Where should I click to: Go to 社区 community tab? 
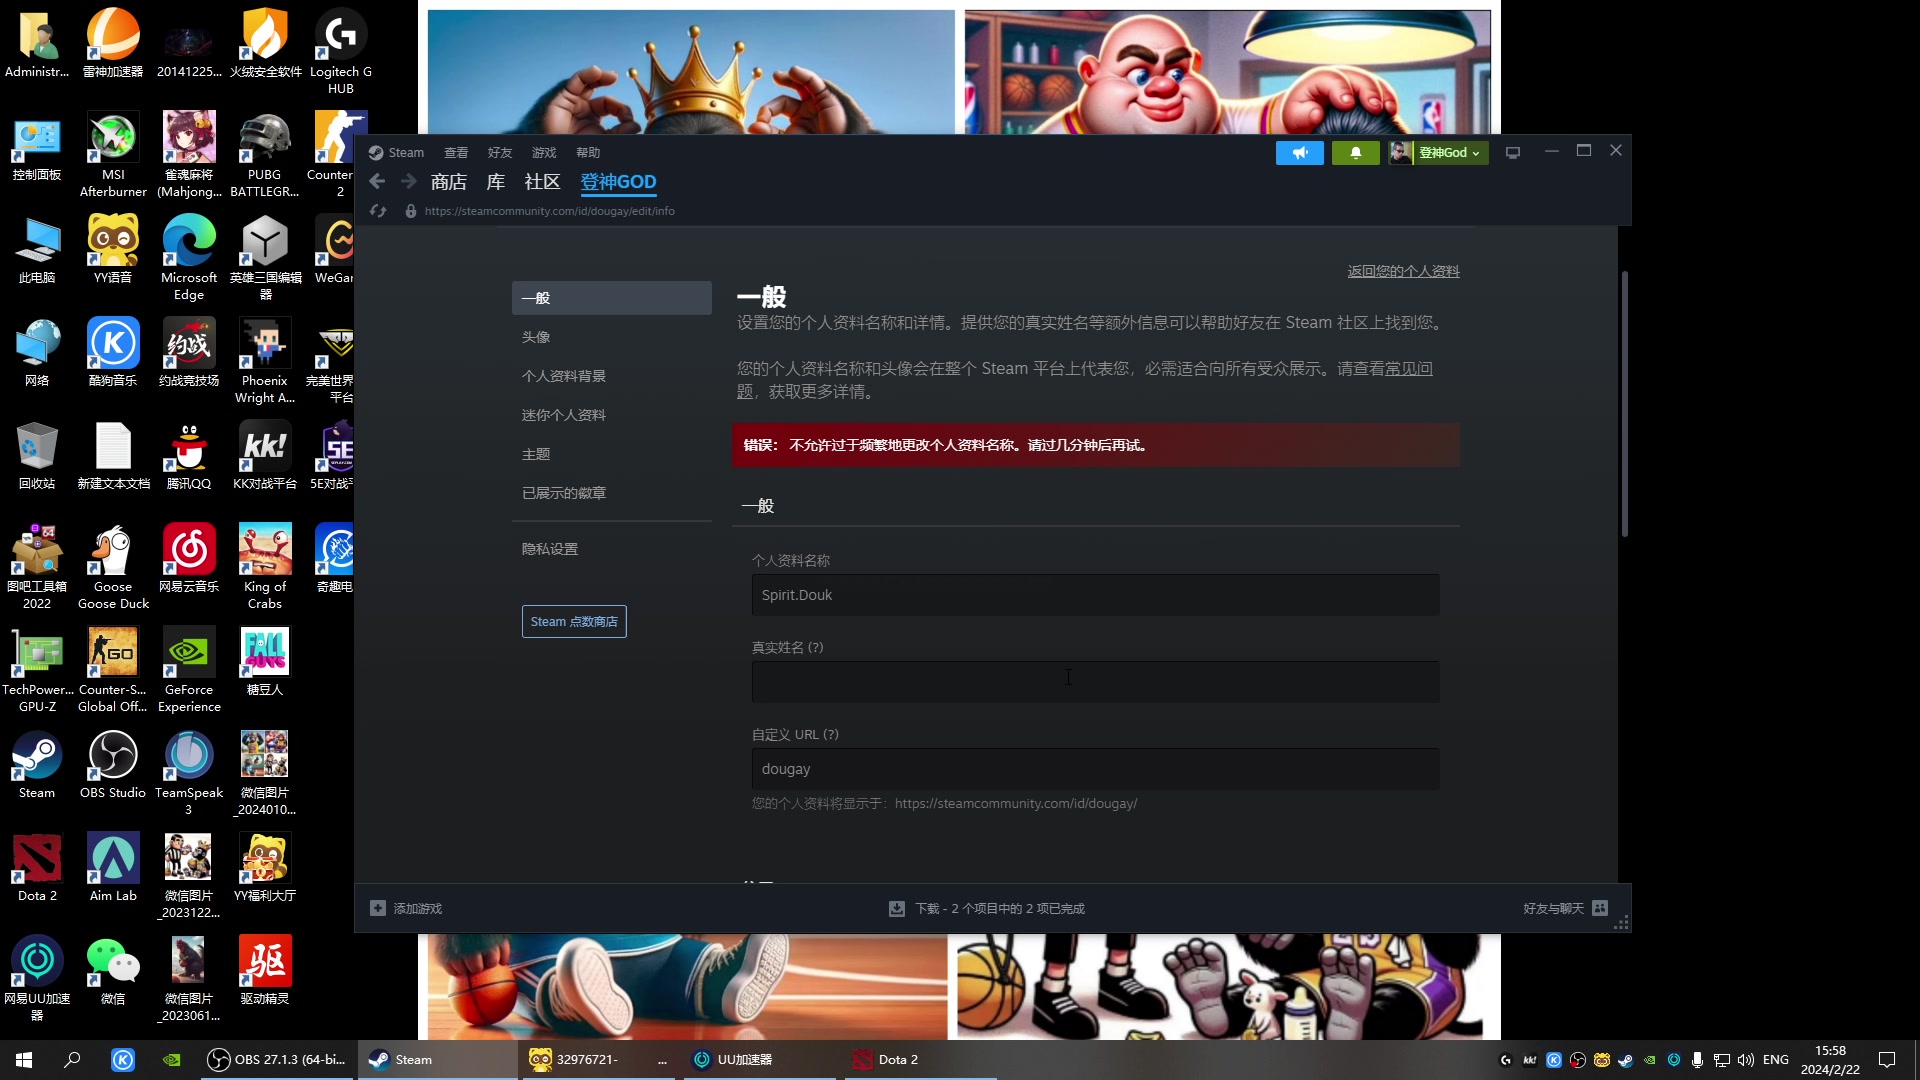click(542, 182)
